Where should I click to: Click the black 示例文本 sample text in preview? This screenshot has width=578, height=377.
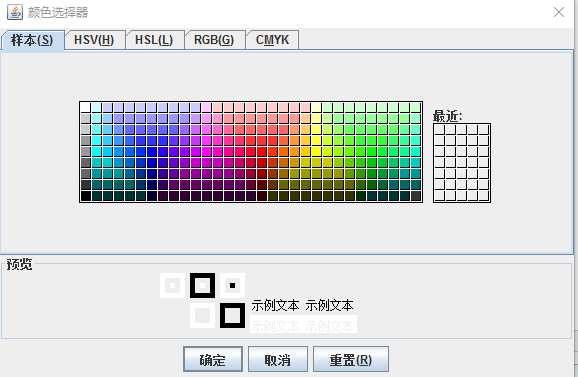coord(302,306)
